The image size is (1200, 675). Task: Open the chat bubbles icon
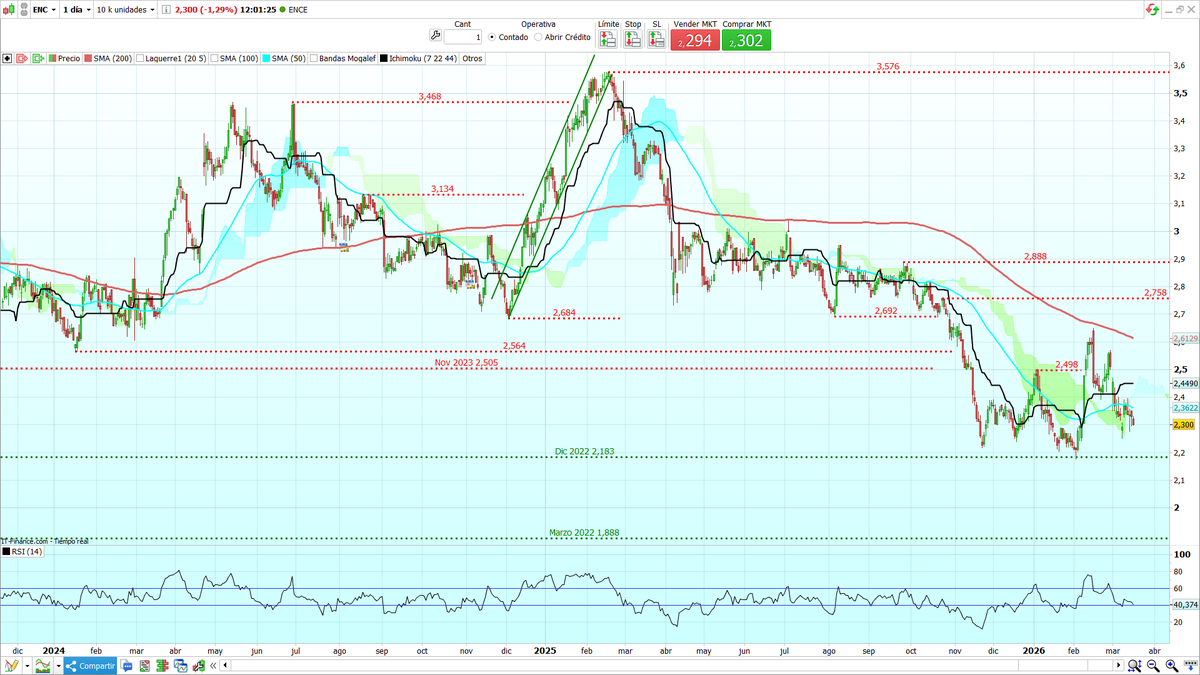coord(126,666)
